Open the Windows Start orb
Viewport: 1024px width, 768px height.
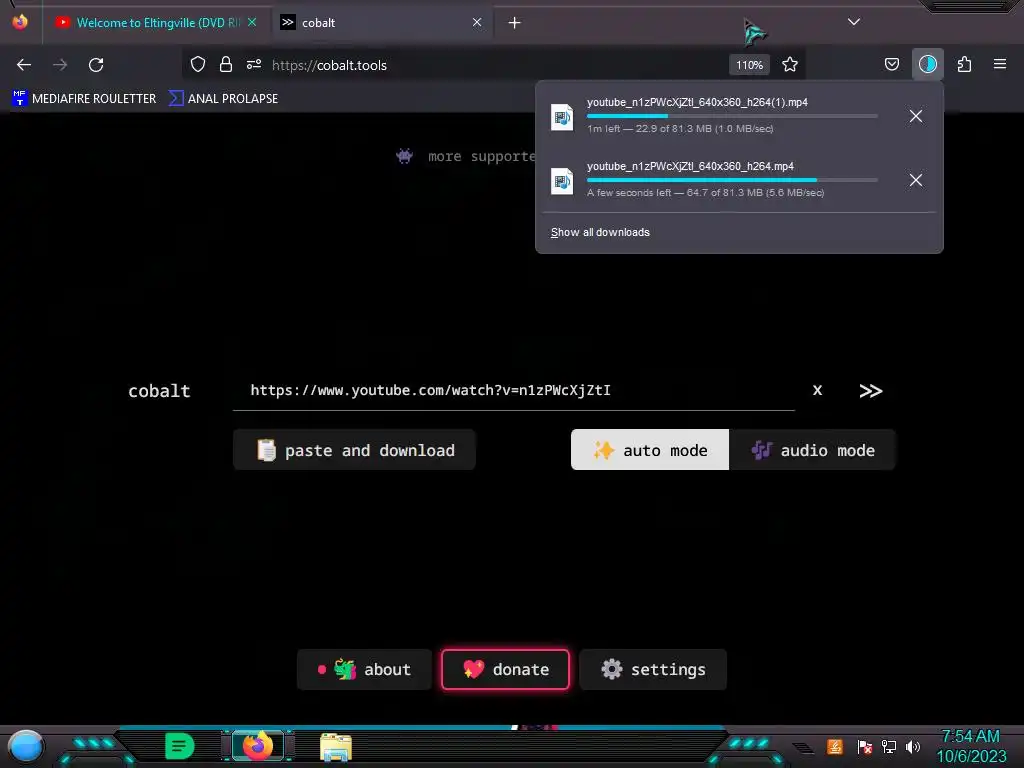click(26, 746)
